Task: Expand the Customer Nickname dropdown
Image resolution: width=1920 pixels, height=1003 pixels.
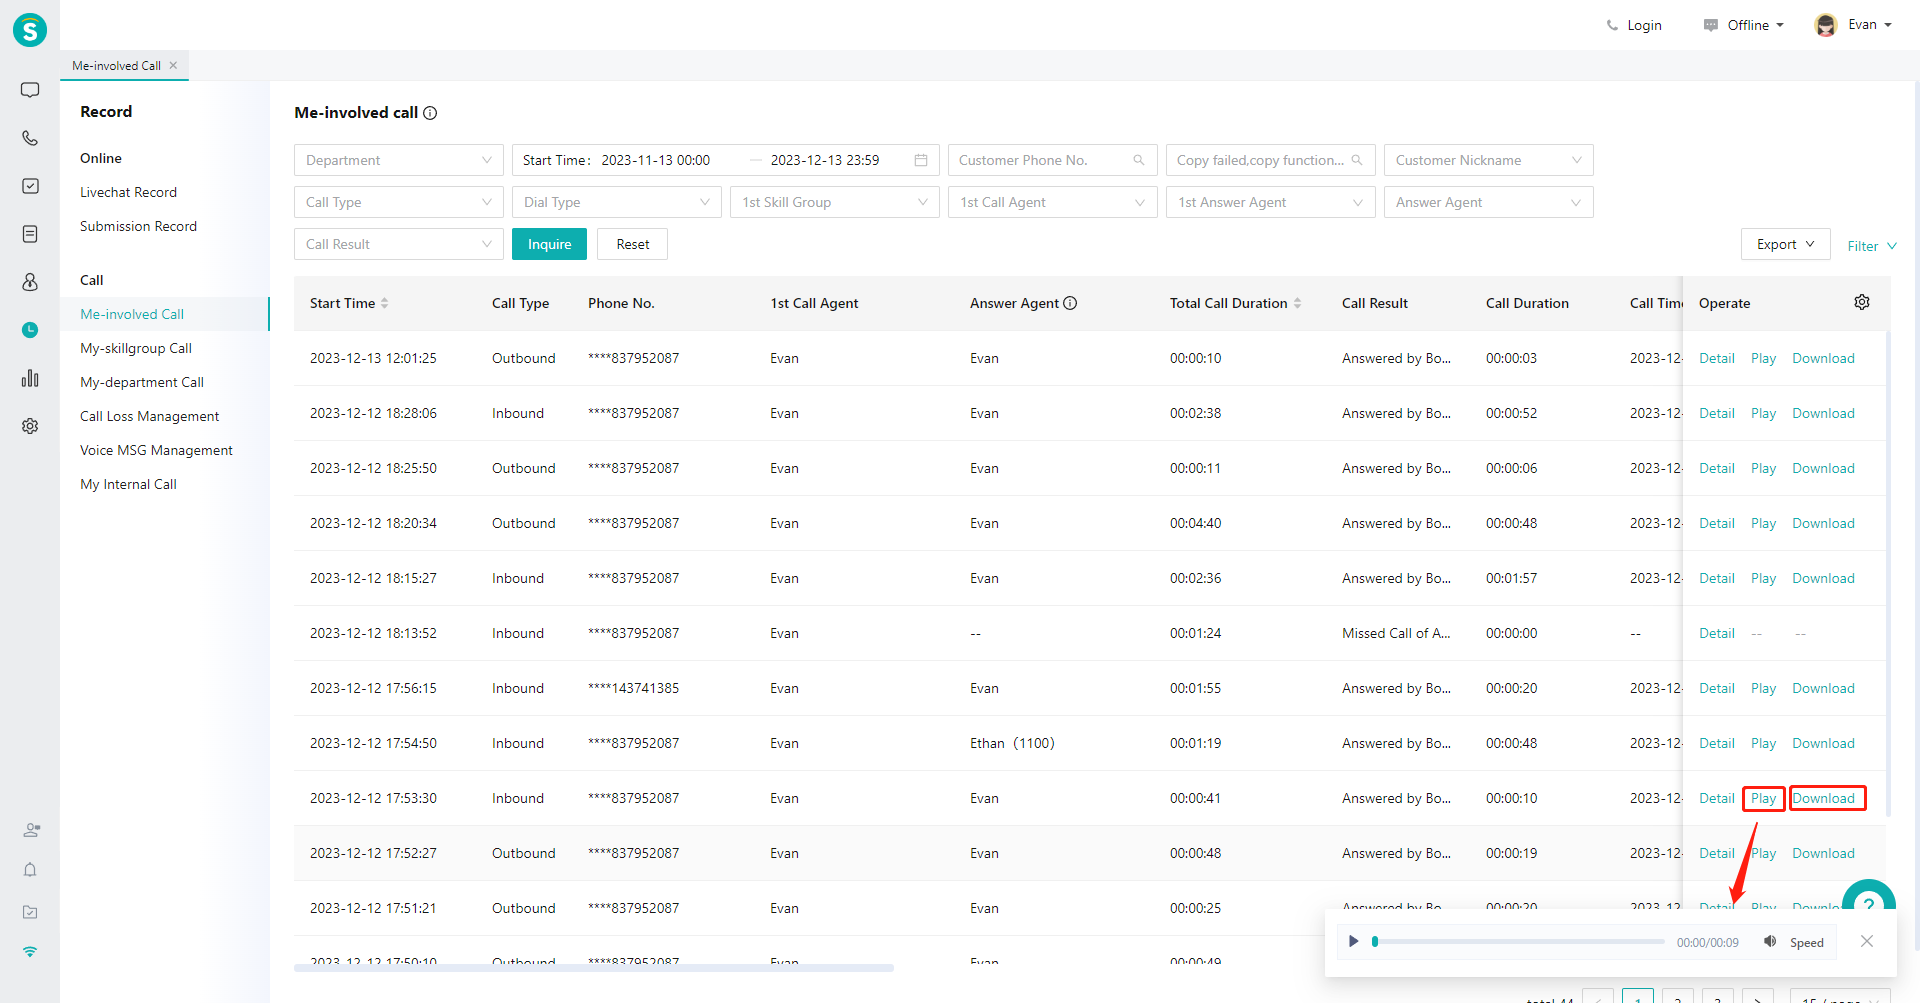Action: click(1488, 160)
